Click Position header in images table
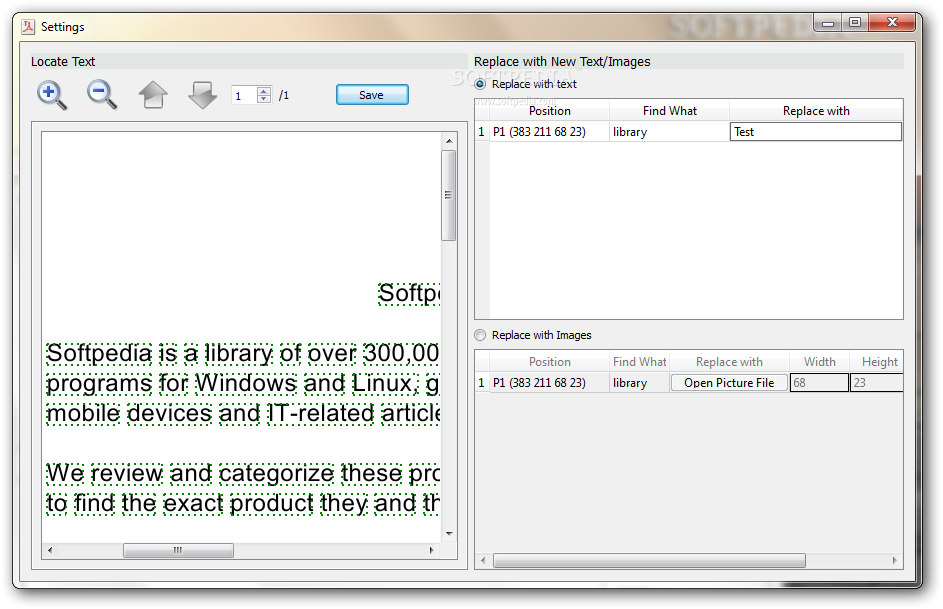This screenshot has width=943, height=609. click(549, 362)
